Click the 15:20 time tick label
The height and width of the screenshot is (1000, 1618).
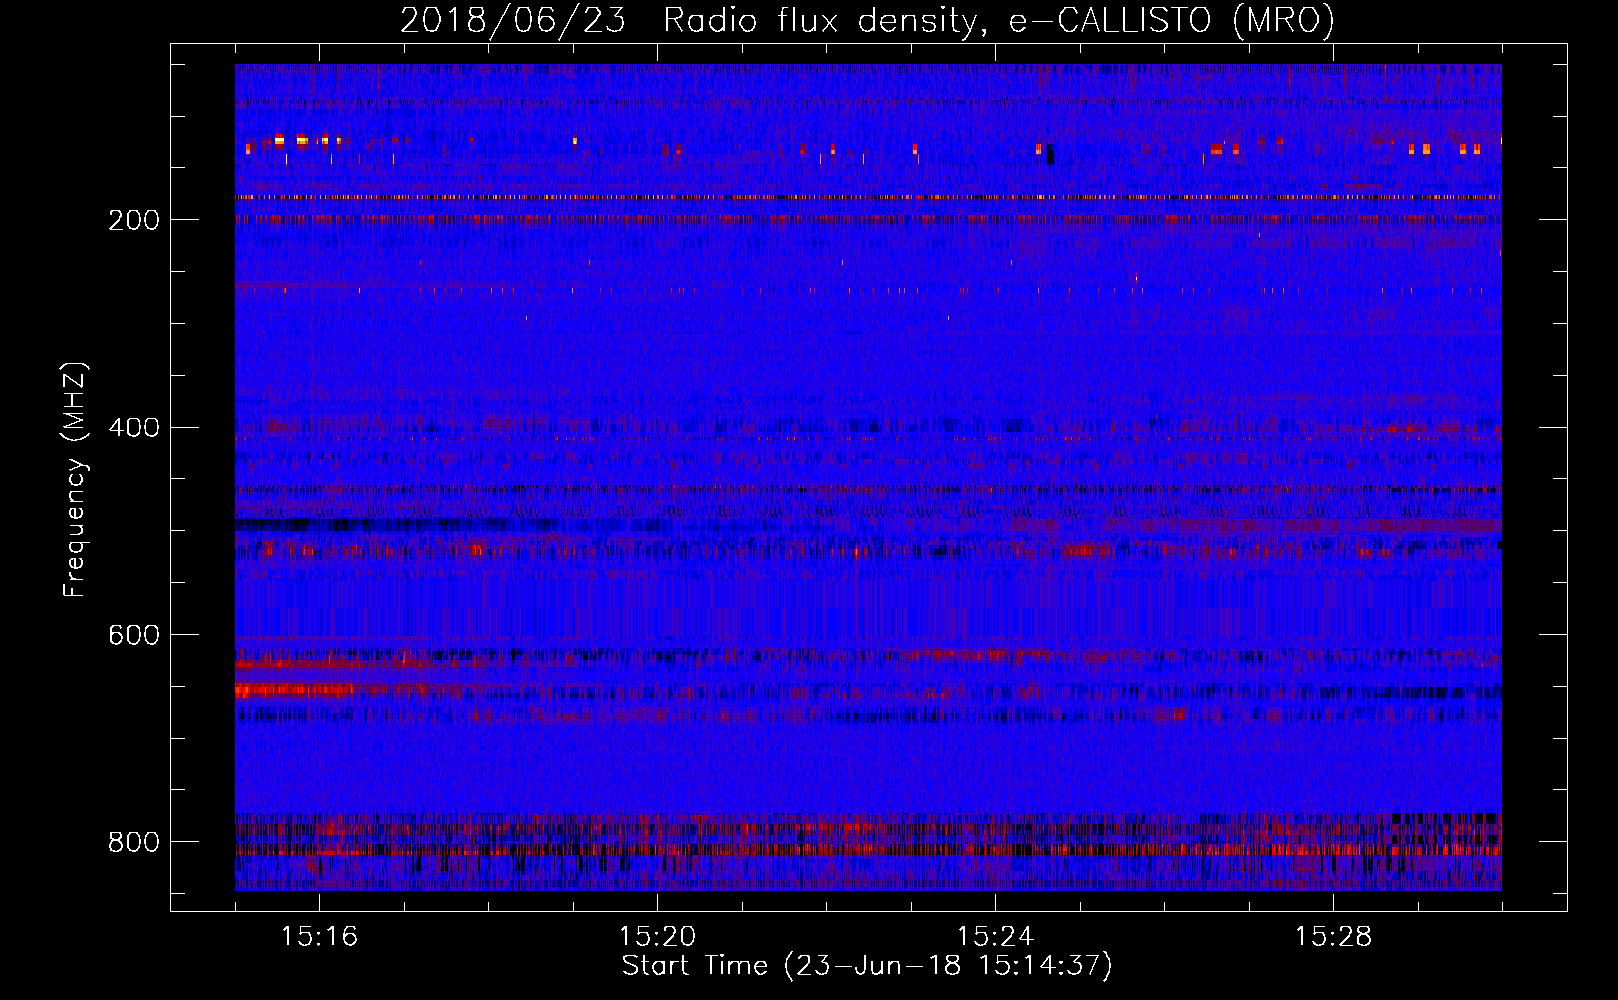point(657,937)
